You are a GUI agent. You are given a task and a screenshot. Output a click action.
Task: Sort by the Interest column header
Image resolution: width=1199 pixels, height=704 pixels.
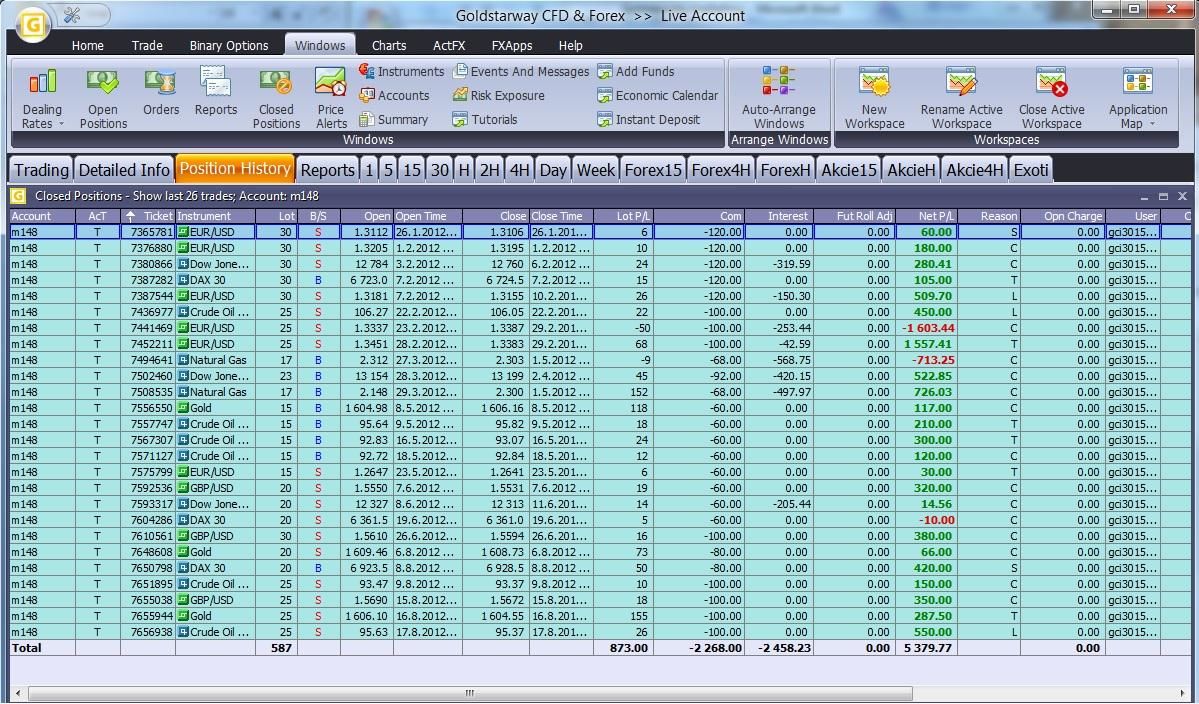pos(778,216)
